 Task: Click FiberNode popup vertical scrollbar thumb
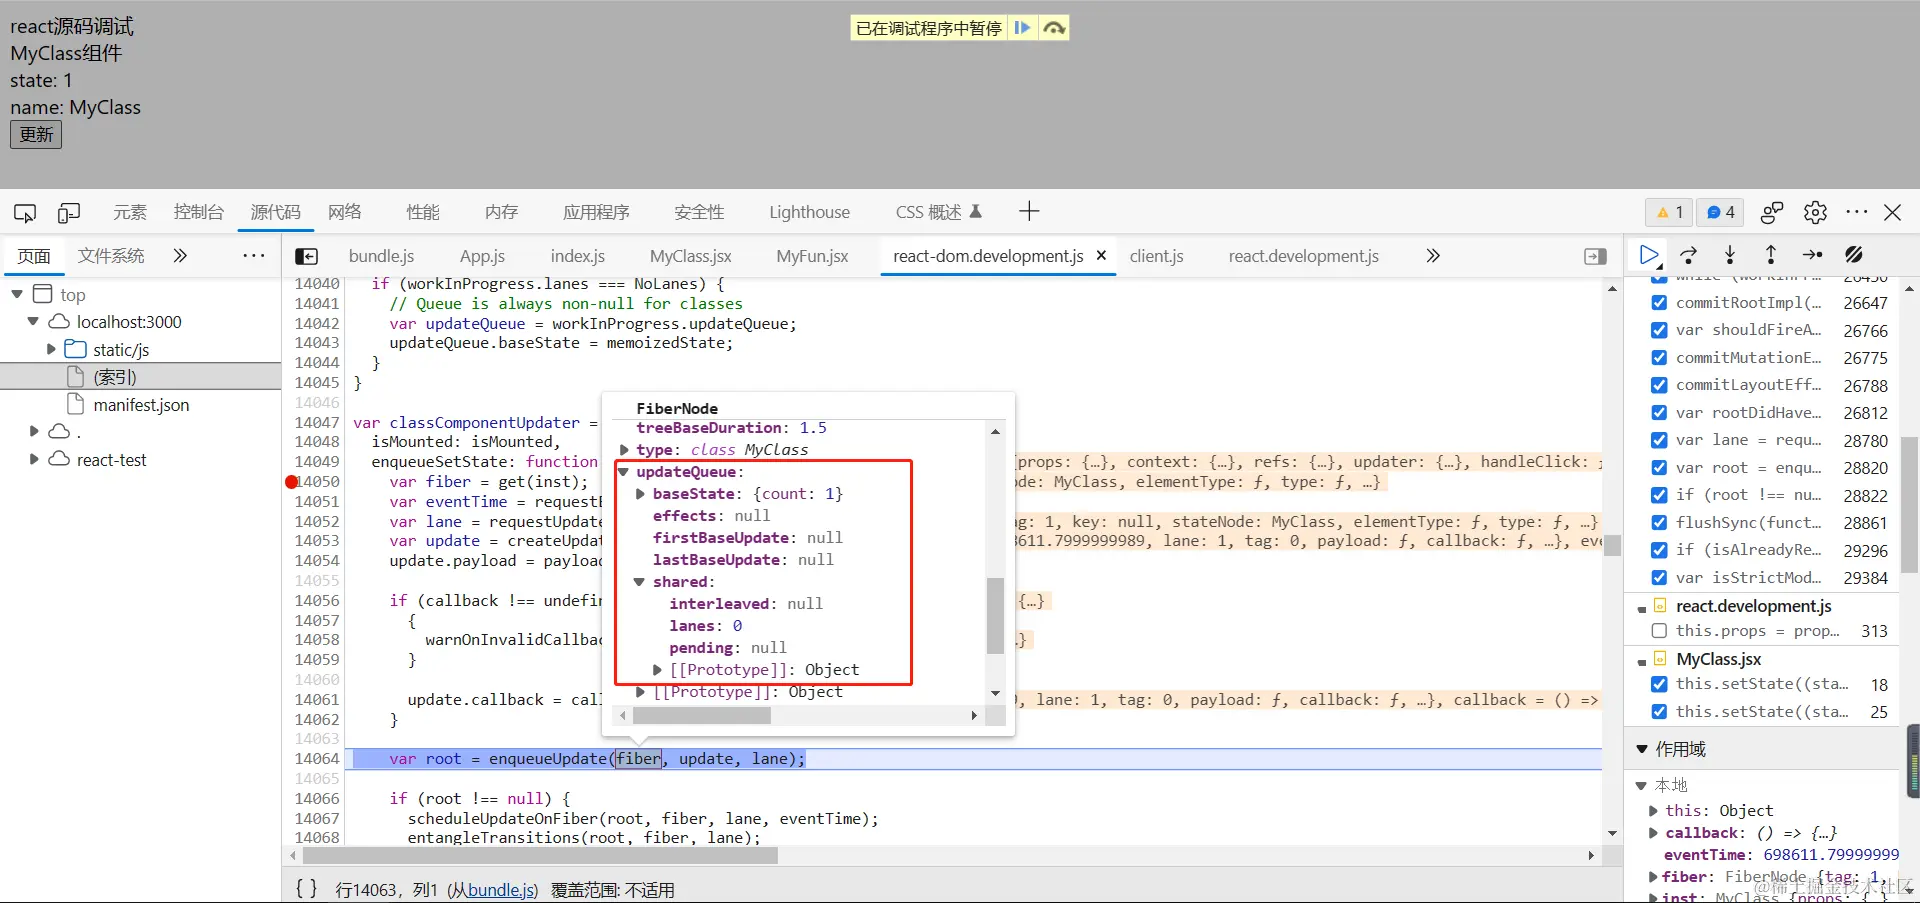995,615
